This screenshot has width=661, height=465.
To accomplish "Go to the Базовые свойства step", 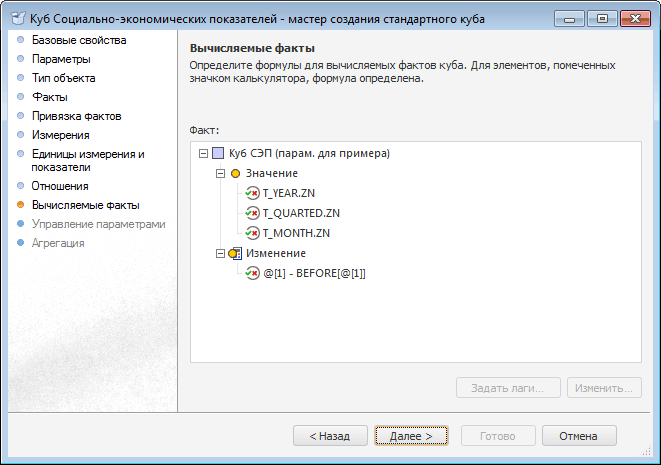I will (x=79, y=41).
